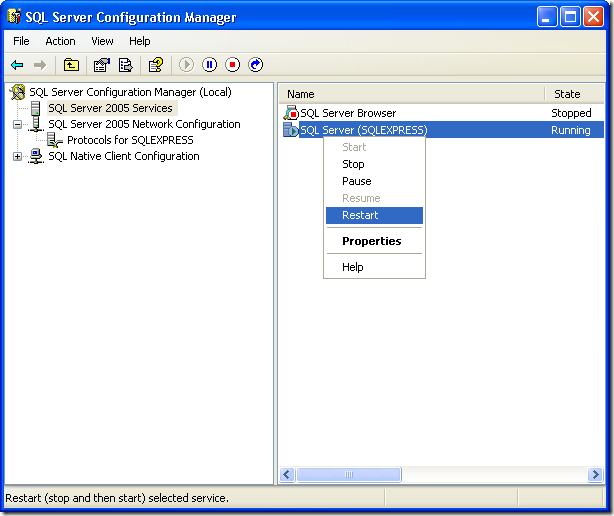
Task: Click the Forward arrow toolbar icon
Action: [x=40, y=65]
